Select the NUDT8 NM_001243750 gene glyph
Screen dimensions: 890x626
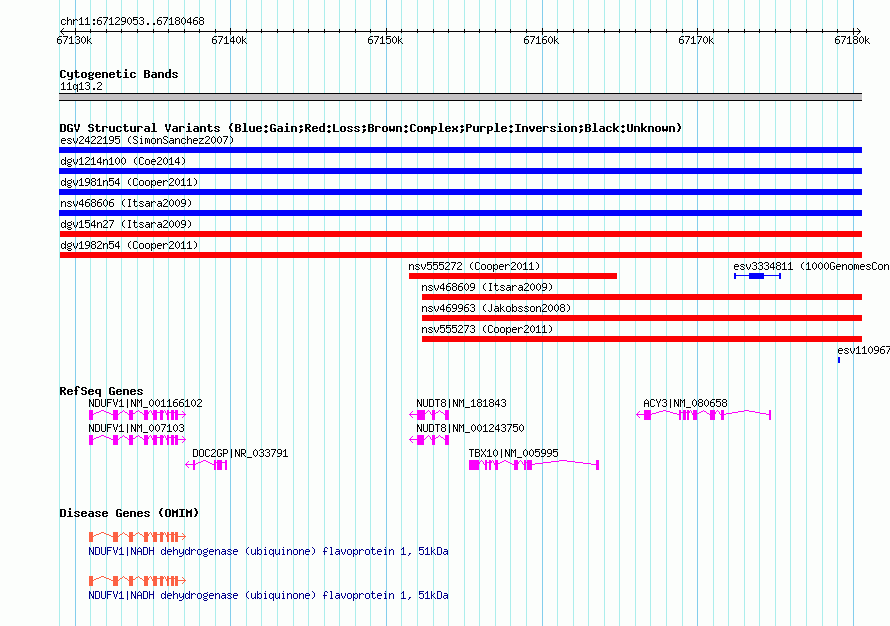tap(429, 440)
